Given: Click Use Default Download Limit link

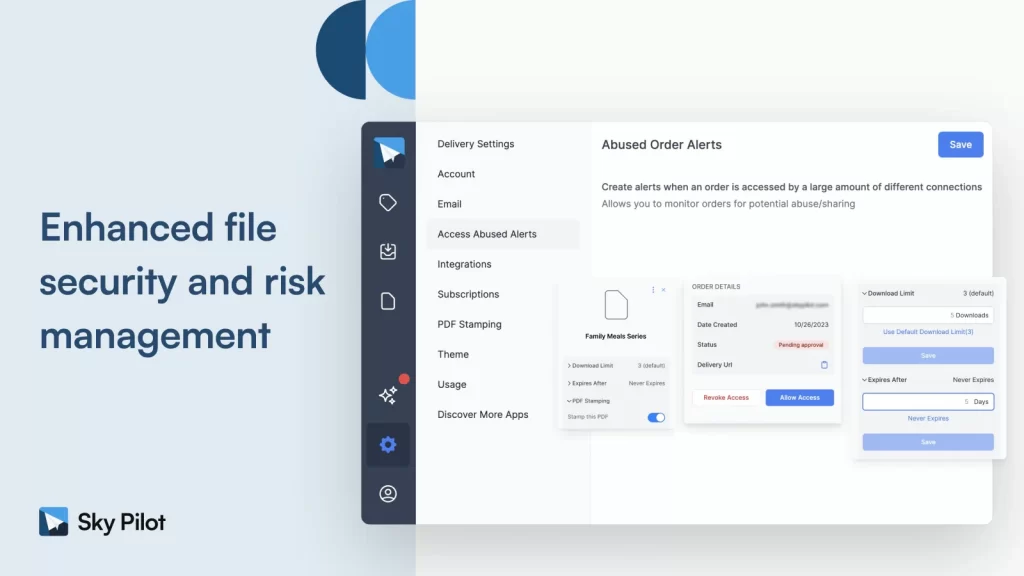Looking at the screenshot, I should coord(928,331).
